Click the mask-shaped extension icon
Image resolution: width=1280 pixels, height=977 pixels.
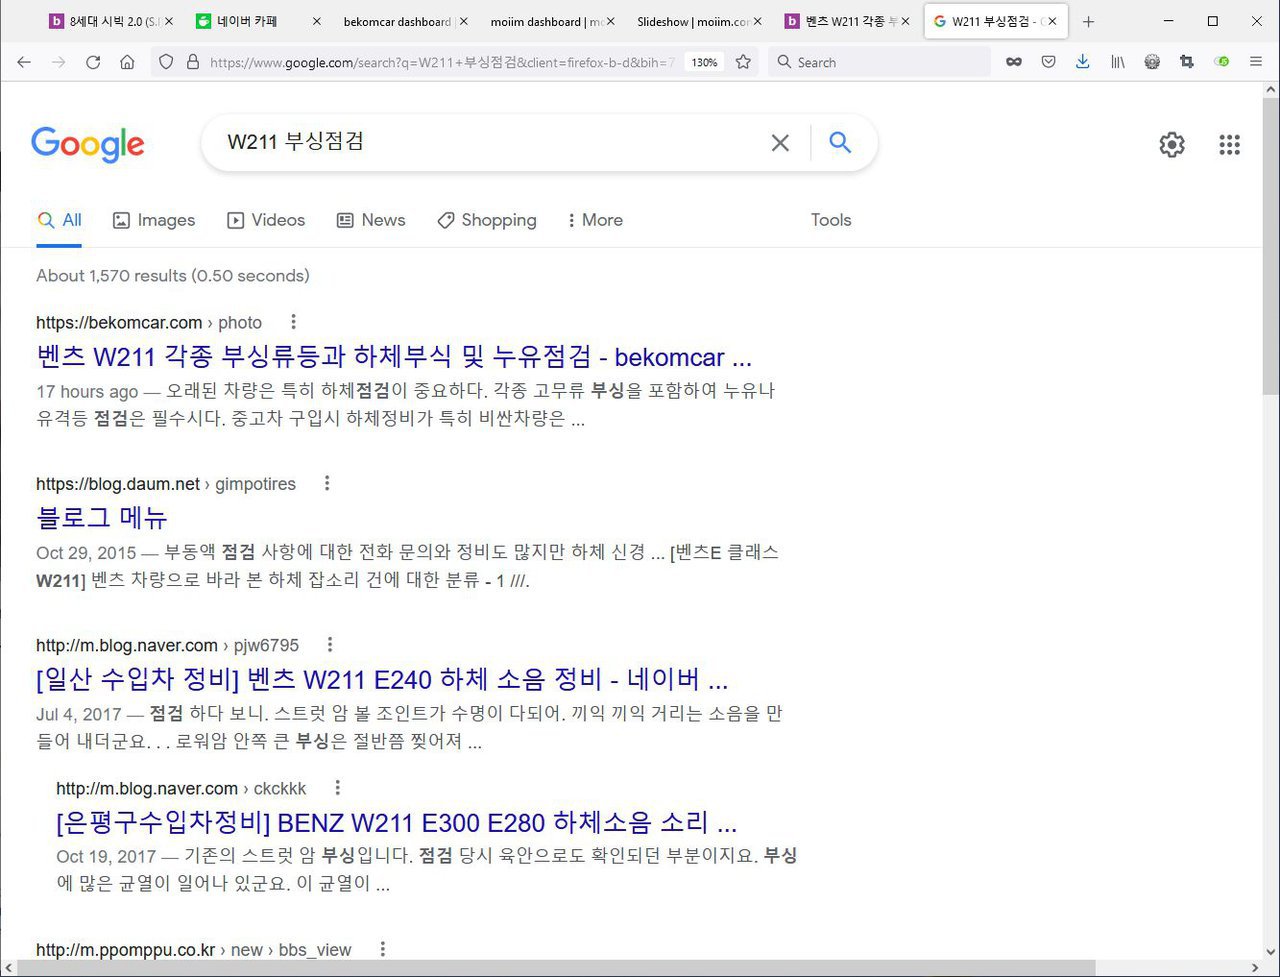point(1014,62)
